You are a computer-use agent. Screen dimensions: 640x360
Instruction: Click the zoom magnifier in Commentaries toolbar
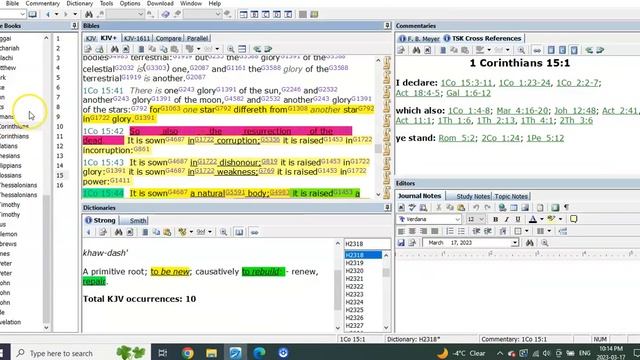click(521, 50)
